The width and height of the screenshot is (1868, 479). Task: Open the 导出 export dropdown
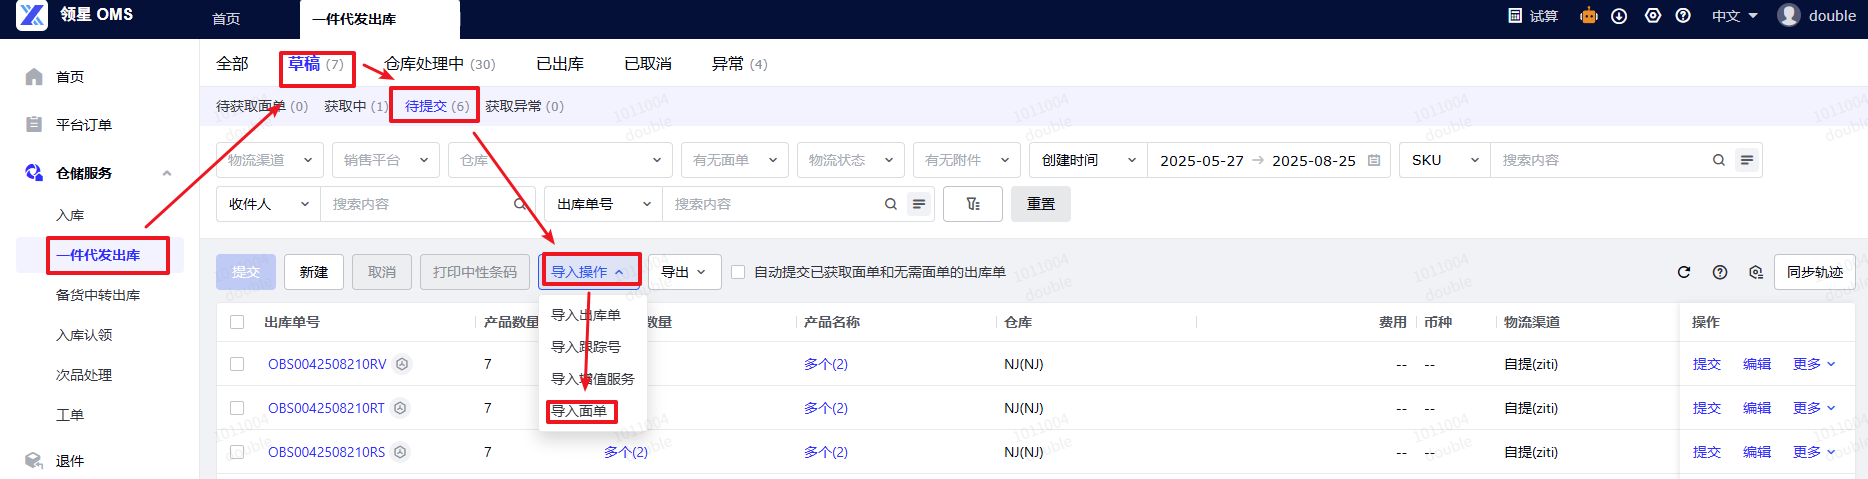(x=685, y=272)
